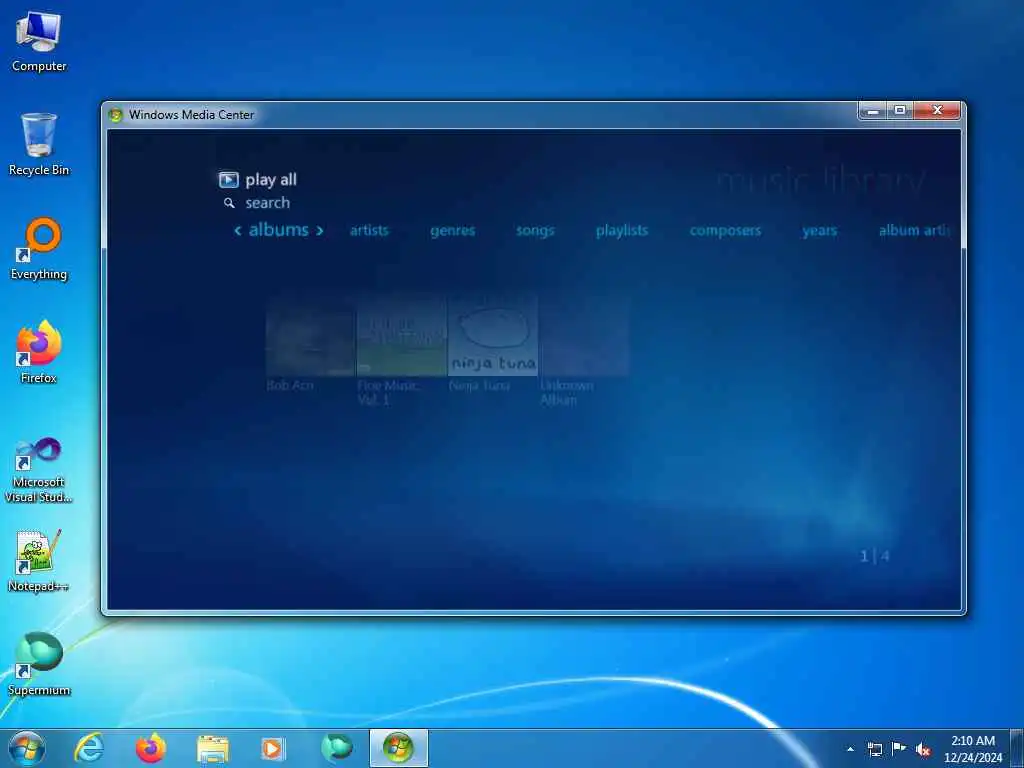
Task: Click the muted volume tray icon
Action: [923, 749]
